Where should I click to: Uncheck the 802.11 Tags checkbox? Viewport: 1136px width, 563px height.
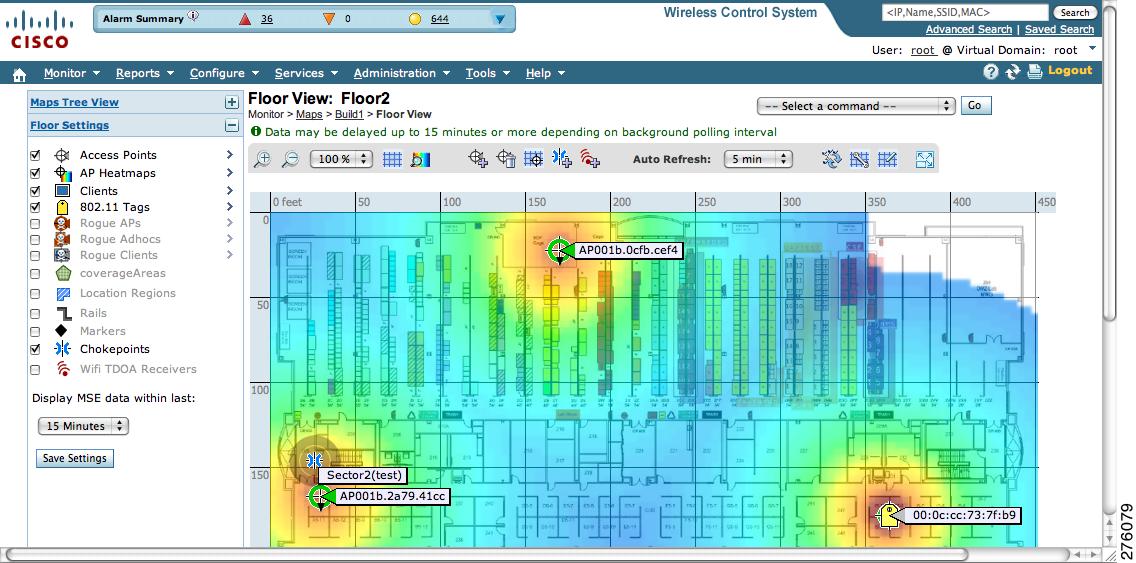tap(35, 207)
